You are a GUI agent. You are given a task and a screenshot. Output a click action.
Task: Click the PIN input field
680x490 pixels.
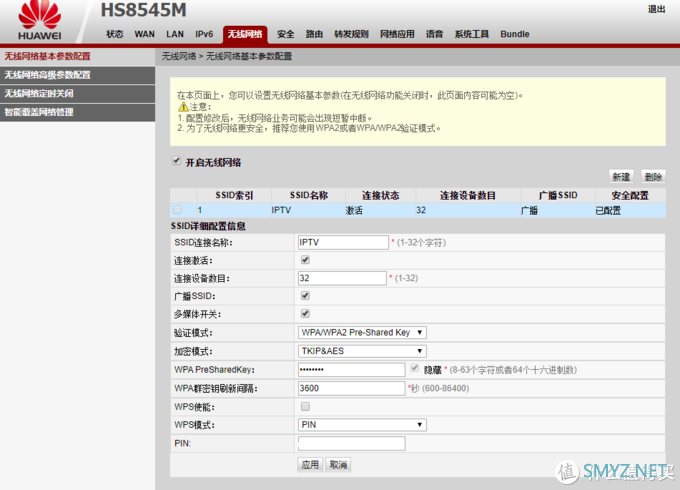352,443
